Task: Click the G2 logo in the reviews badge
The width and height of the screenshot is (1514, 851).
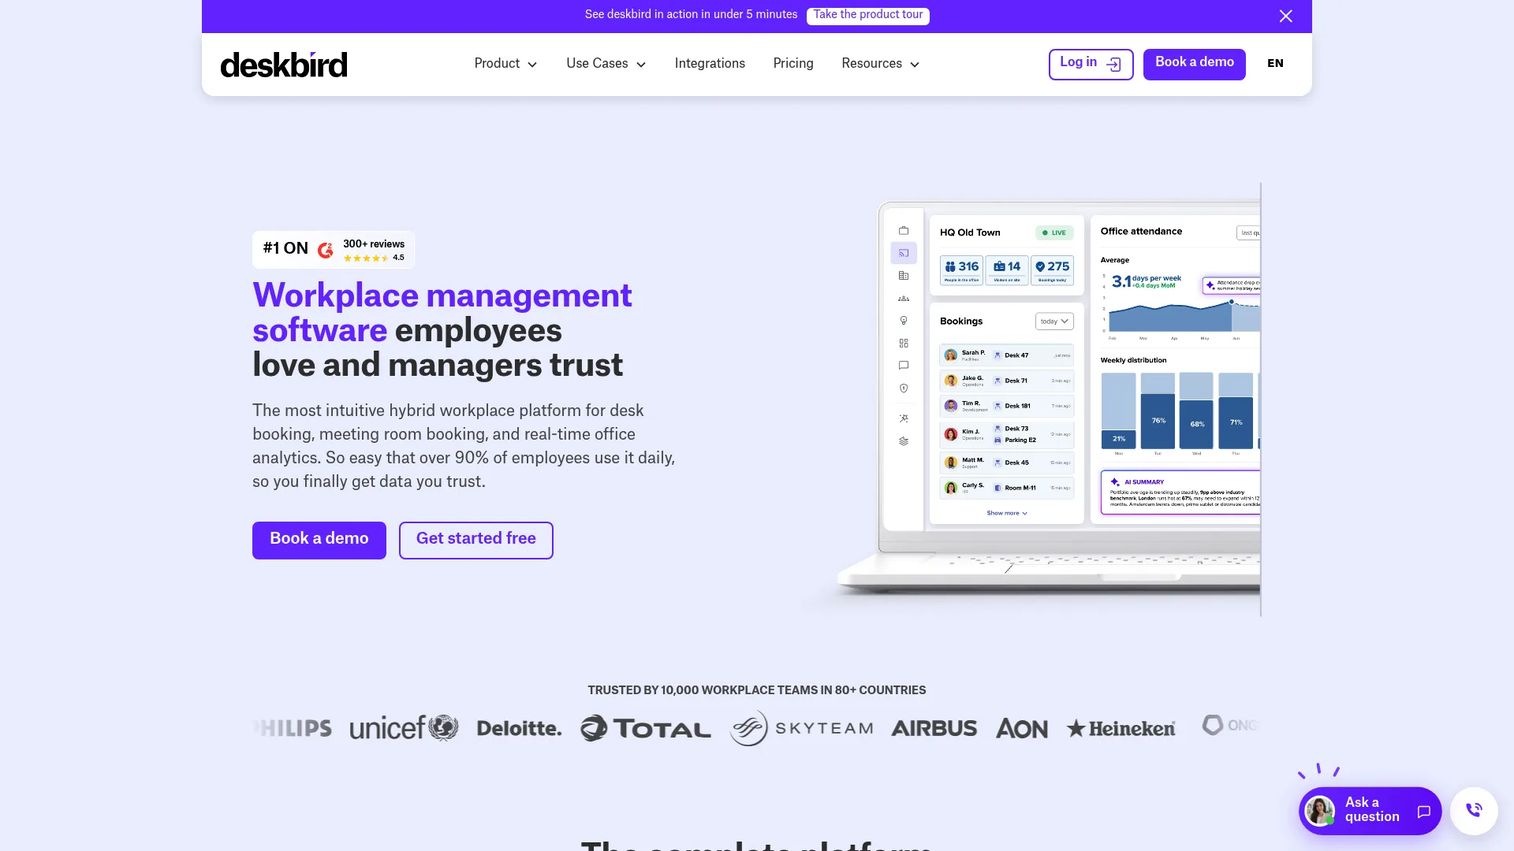Action: 325,250
